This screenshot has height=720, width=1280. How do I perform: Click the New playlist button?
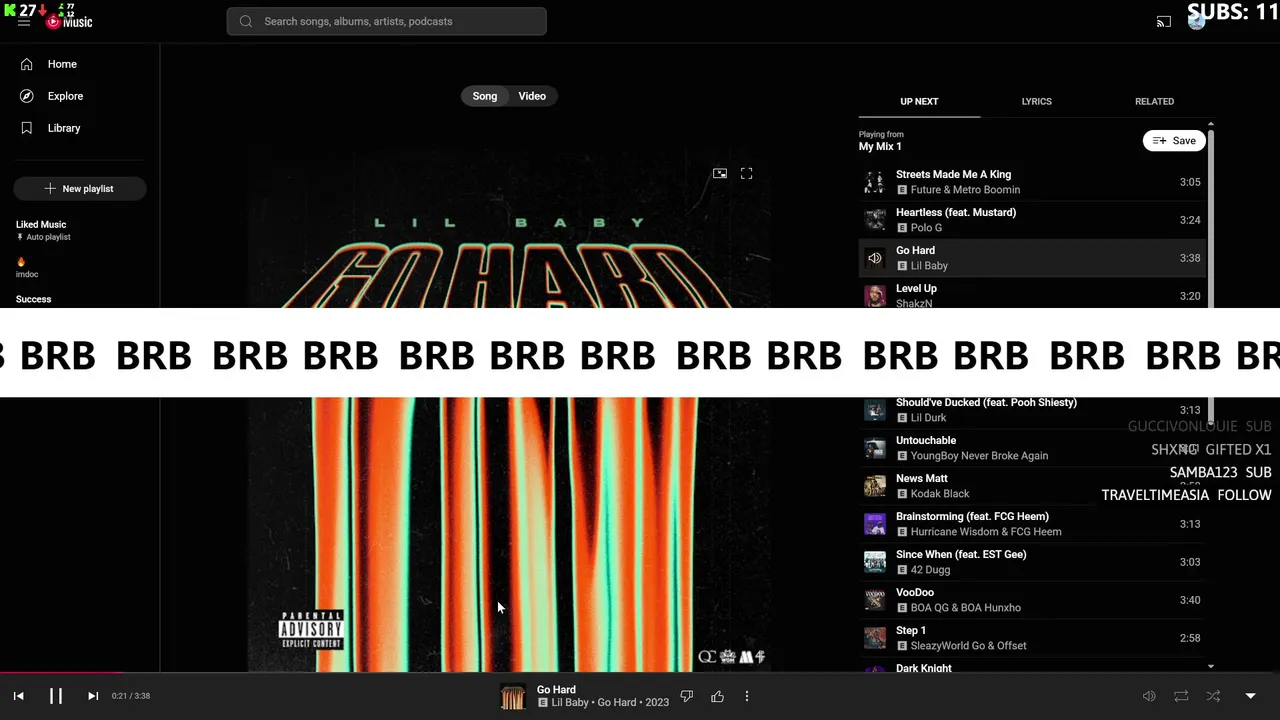[x=80, y=188]
